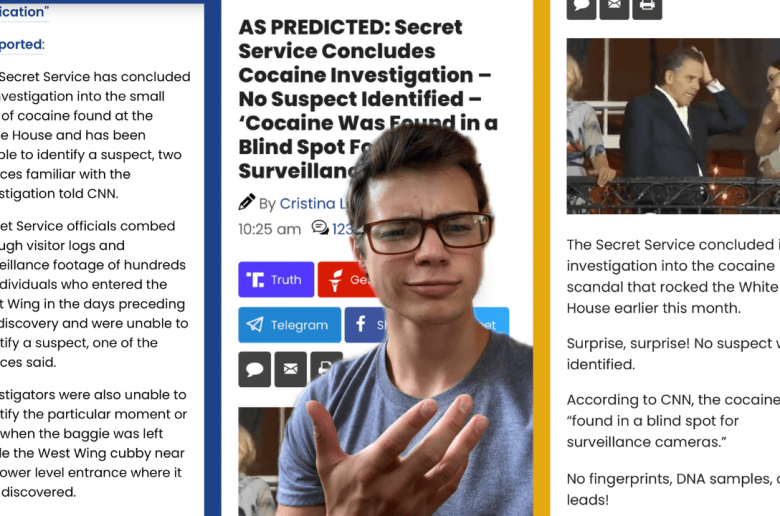Click the red Gettr torch icon

(x=336, y=280)
